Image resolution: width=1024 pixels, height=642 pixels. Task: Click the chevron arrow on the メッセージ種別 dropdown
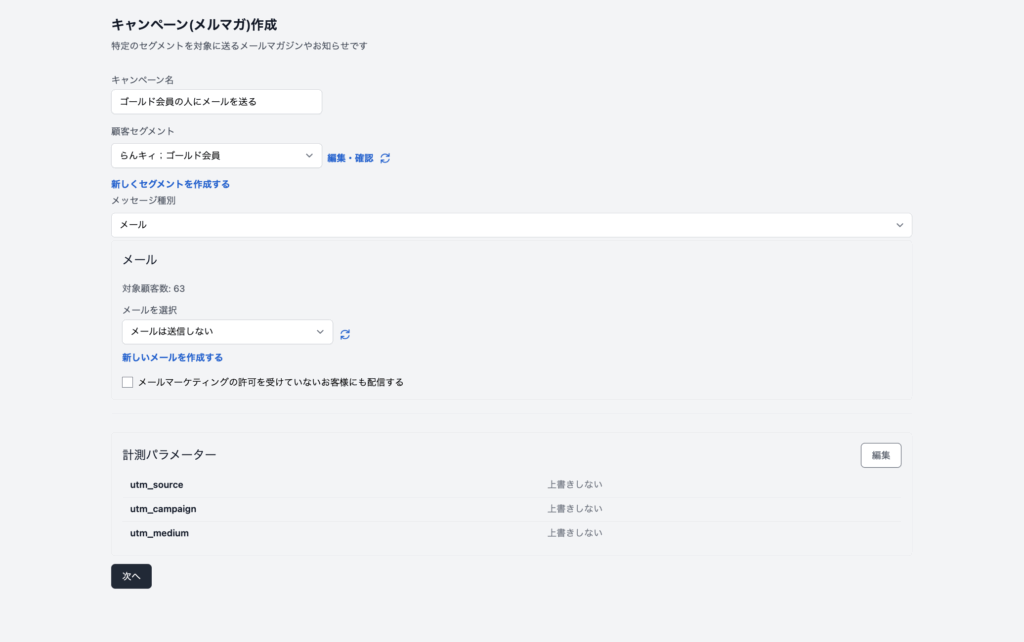[899, 225]
